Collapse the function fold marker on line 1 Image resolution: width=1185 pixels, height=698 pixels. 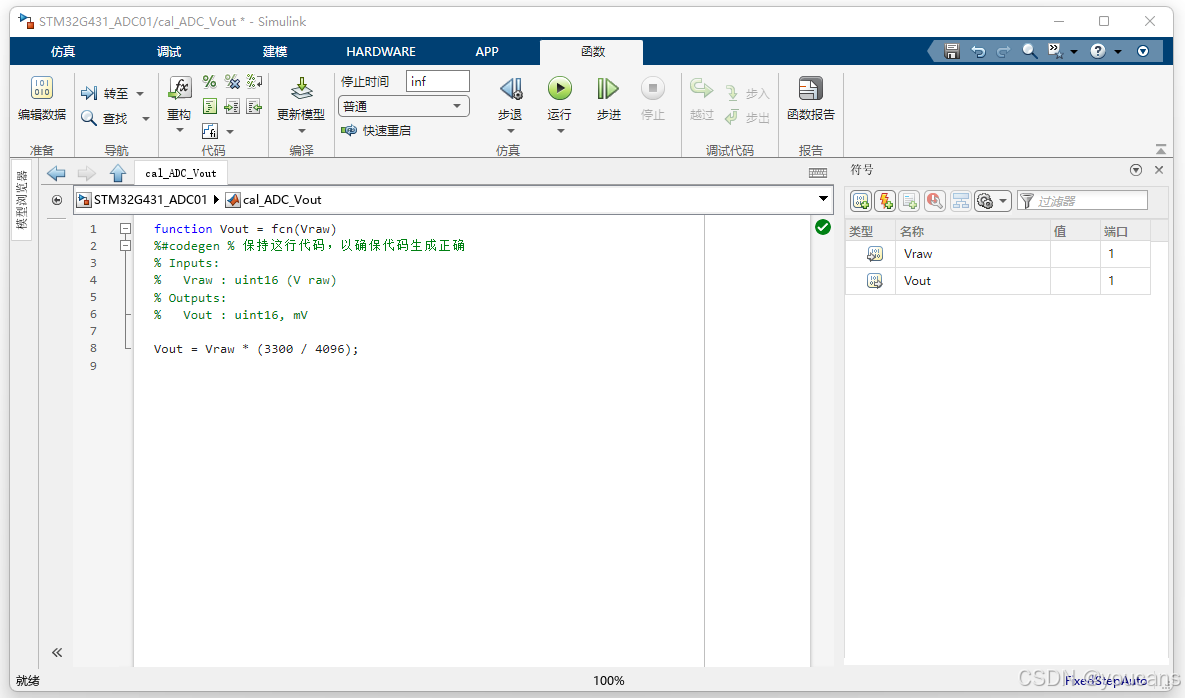125,228
